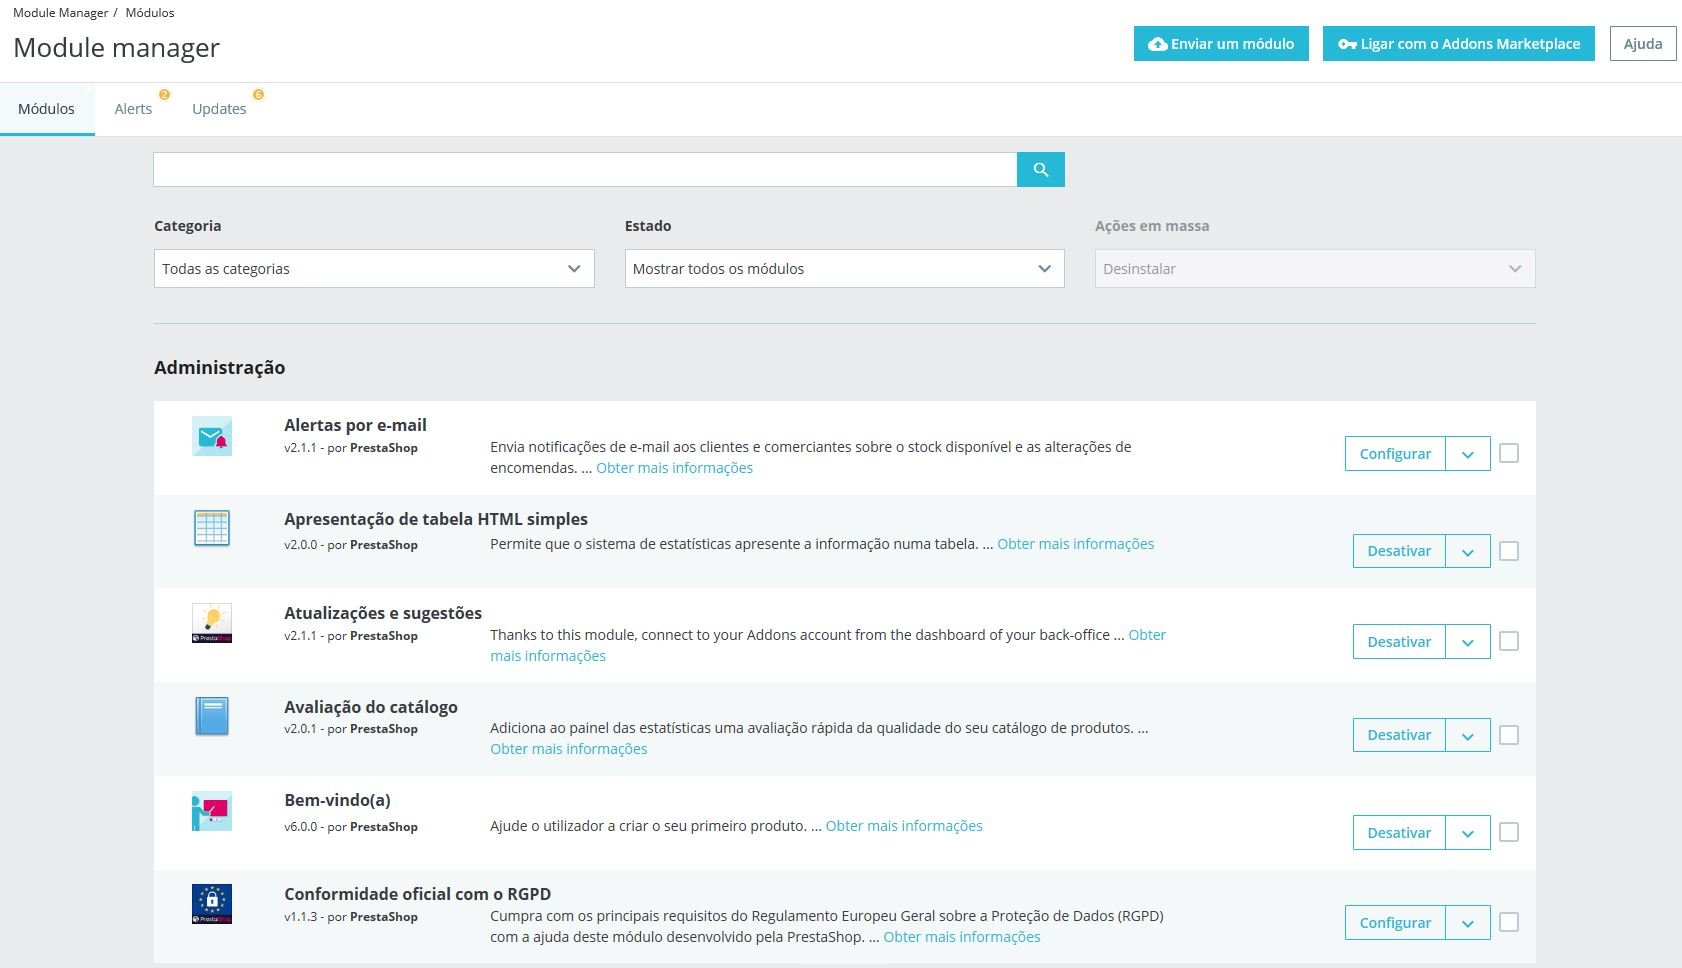Click the Atualizações e sugestões lightbulb icon
Screen dimensions: 1682x968
coord(212,622)
